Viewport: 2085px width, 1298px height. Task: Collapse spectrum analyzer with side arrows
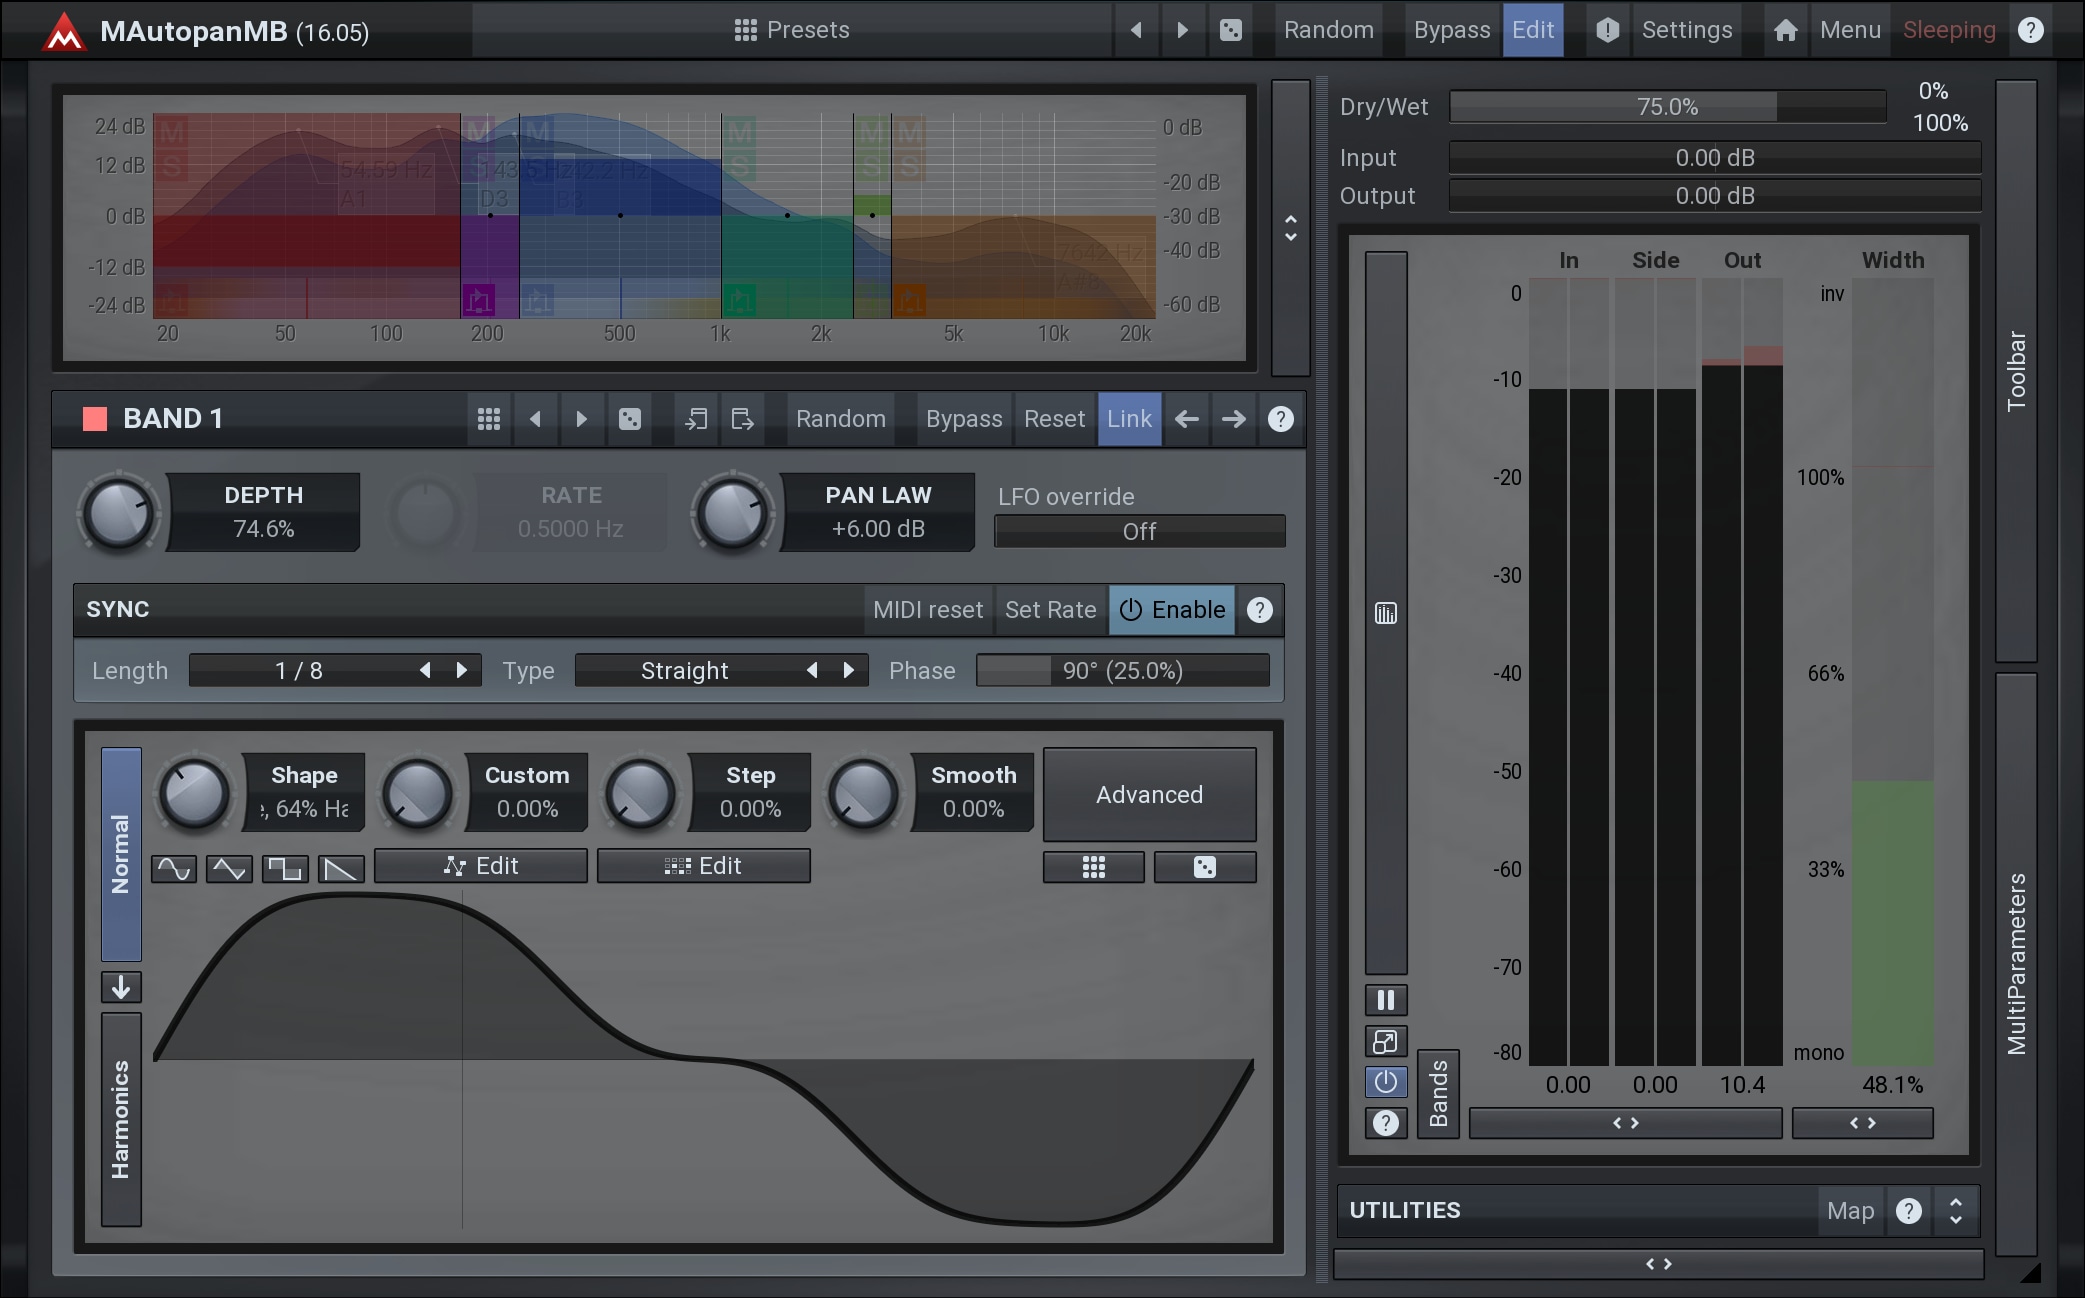1291,228
